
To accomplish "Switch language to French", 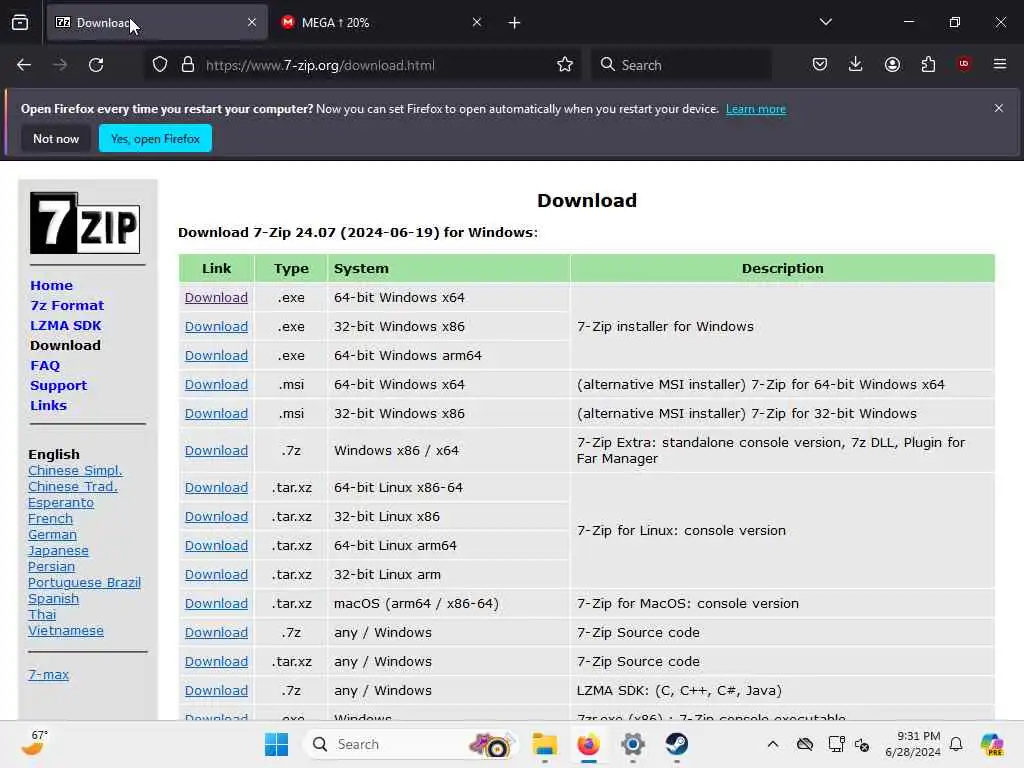I will click(x=50, y=519).
